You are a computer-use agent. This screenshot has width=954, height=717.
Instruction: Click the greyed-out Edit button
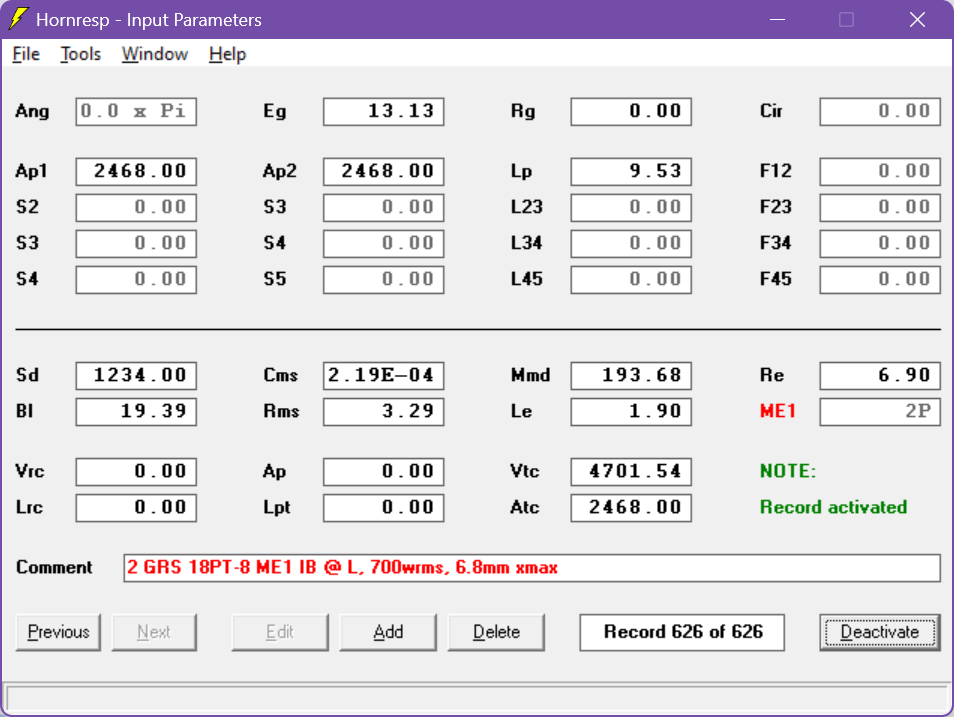tap(280, 632)
